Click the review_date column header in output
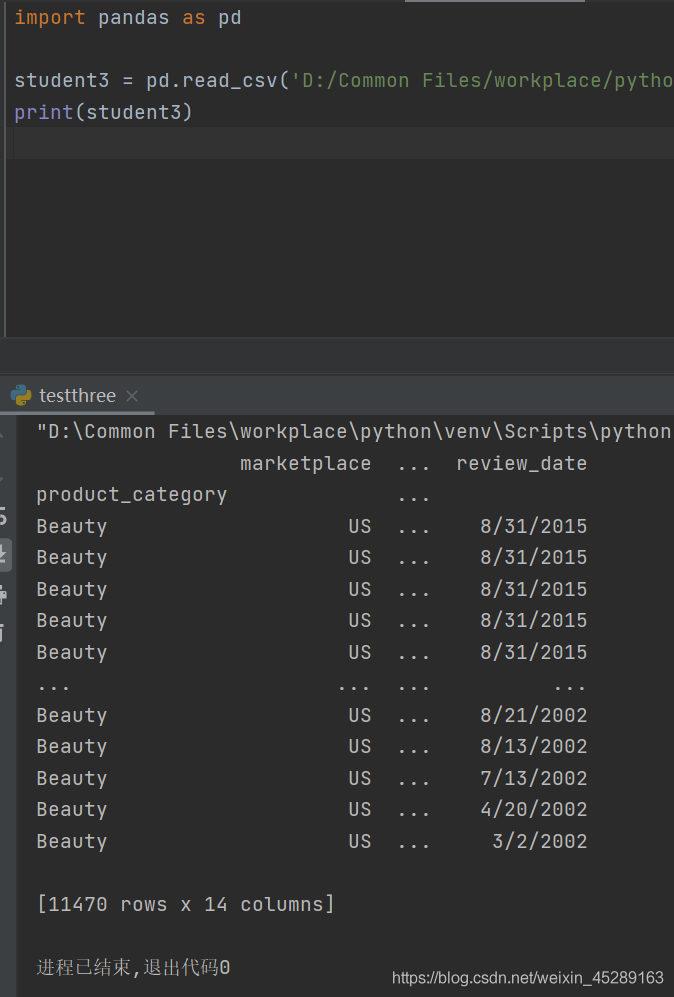The image size is (674, 997). point(521,464)
